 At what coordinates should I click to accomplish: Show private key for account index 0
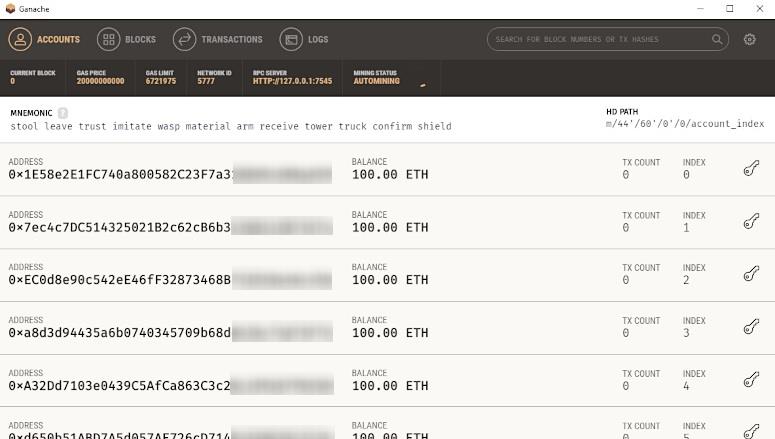pos(751,169)
